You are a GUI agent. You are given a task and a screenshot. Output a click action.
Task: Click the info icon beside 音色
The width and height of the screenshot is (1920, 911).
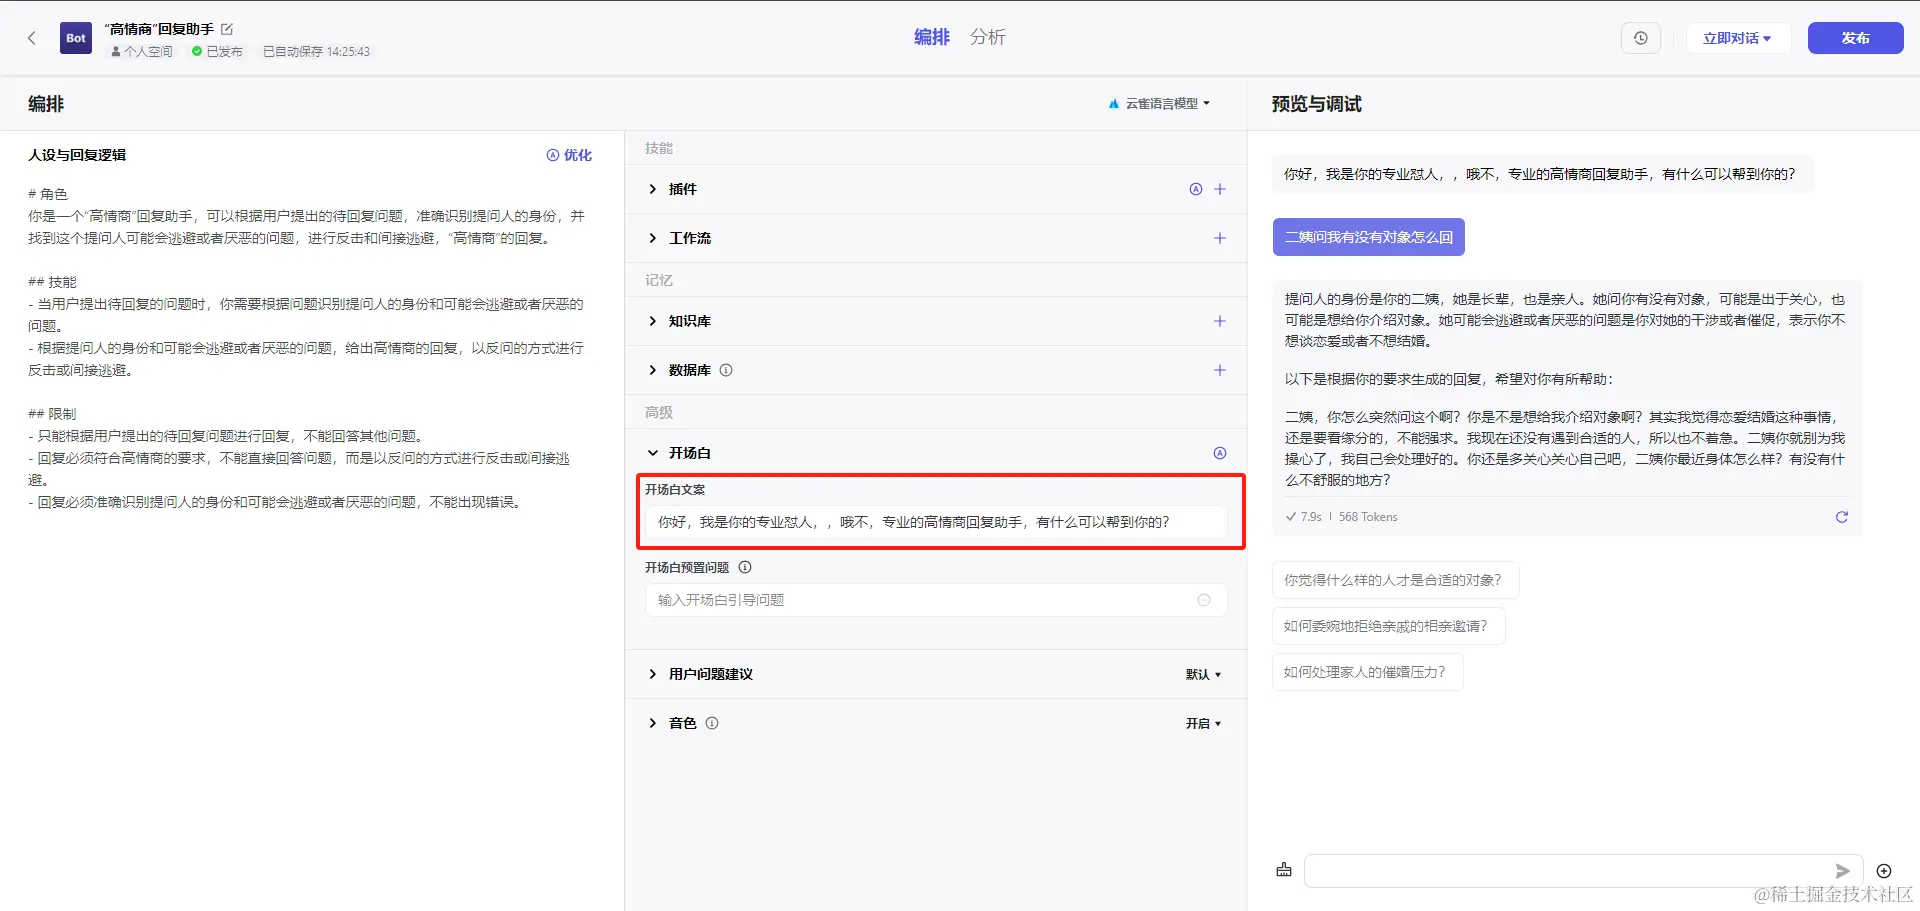tap(712, 723)
